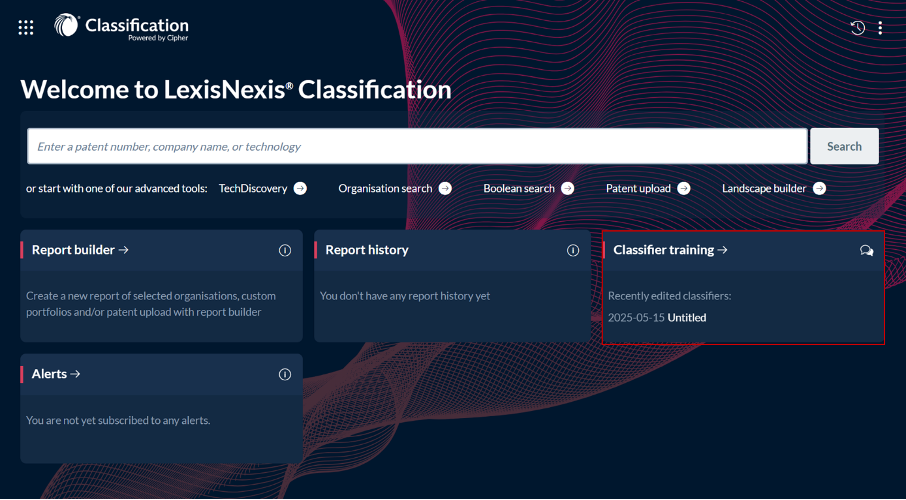The width and height of the screenshot is (906, 500).
Task: Open the apps grid menu icon
Action: [x=26, y=27]
